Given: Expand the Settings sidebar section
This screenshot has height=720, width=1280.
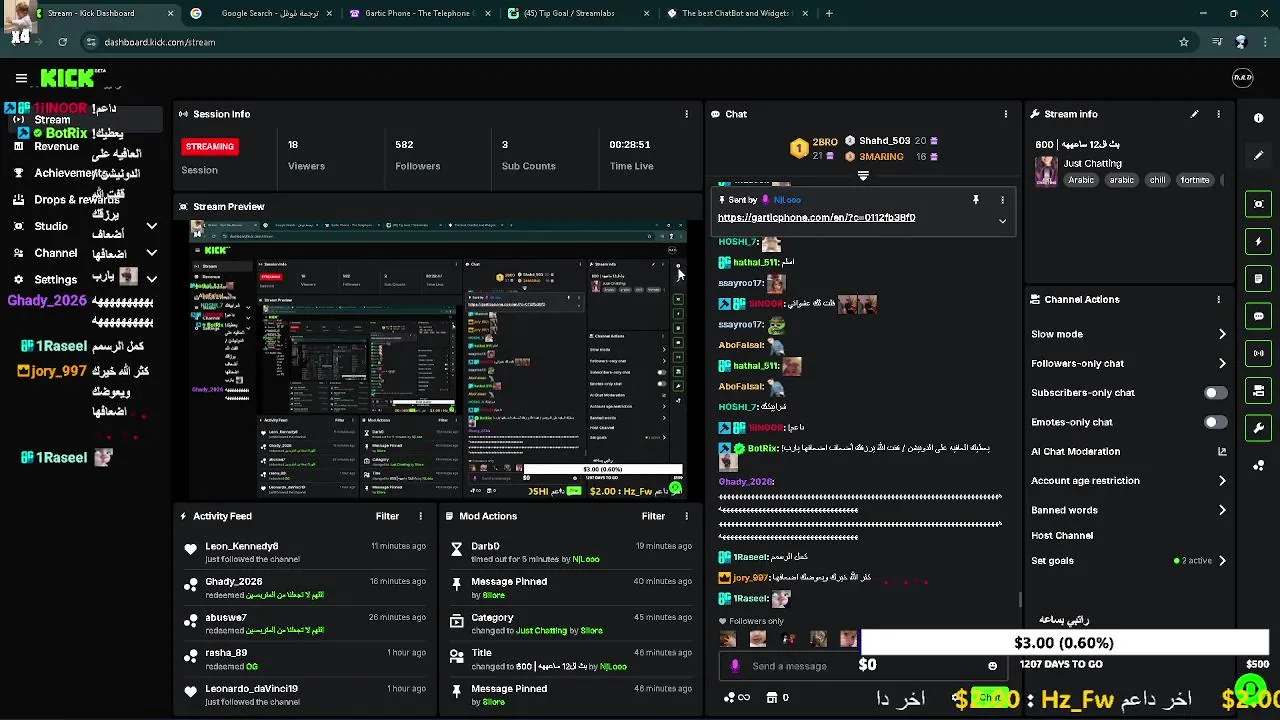Looking at the screenshot, I should click(x=151, y=280).
